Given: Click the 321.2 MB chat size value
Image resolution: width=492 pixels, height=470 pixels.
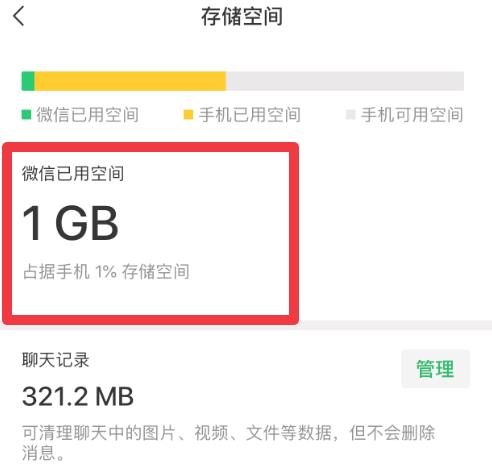Looking at the screenshot, I should (78, 396).
